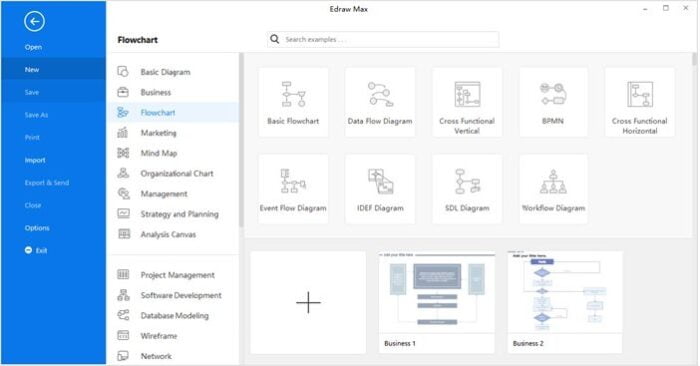Image resolution: width=700 pixels, height=366 pixels.
Task: Click the Marketing chart icon
Action: pos(123,133)
